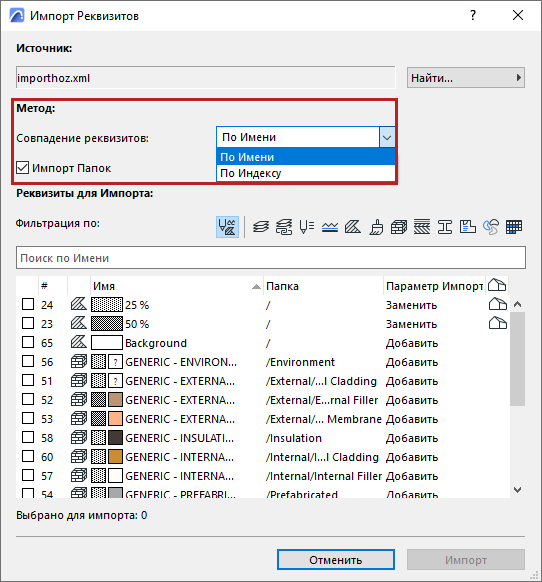
Task: Choose По Индексу from the list
Action: tap(306, 173)
